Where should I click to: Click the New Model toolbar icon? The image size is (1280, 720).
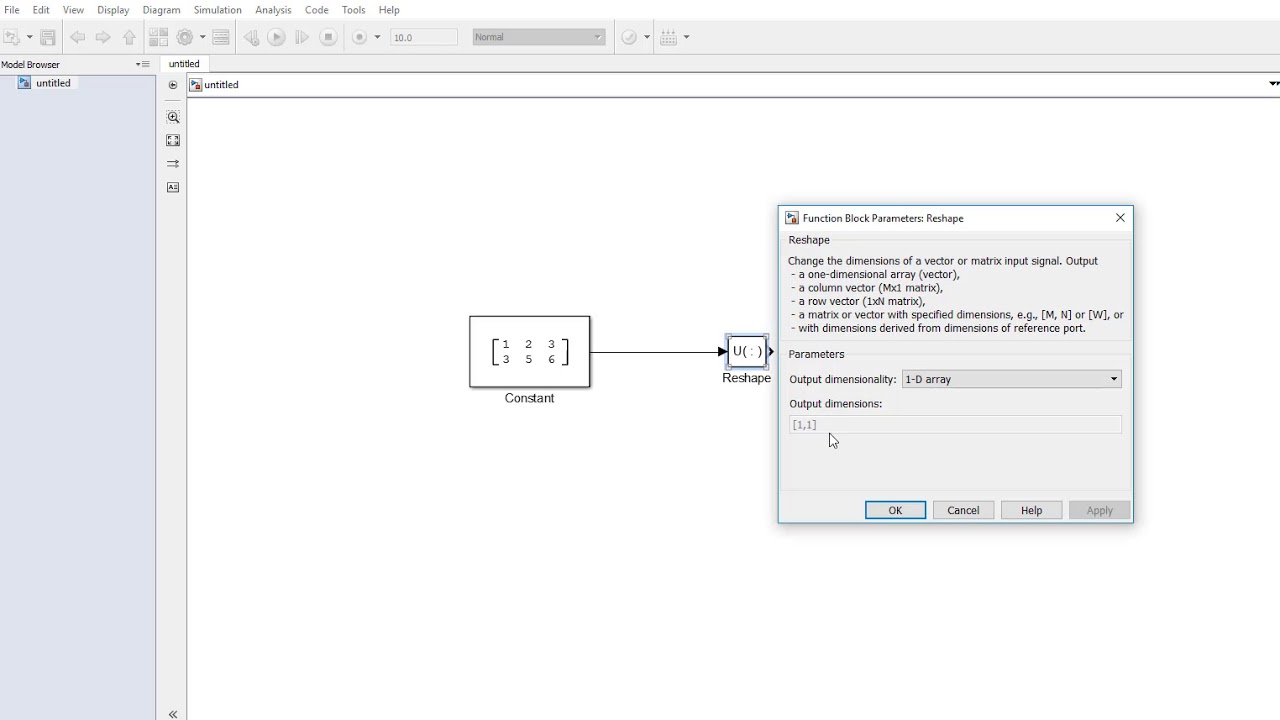(11, 37)
